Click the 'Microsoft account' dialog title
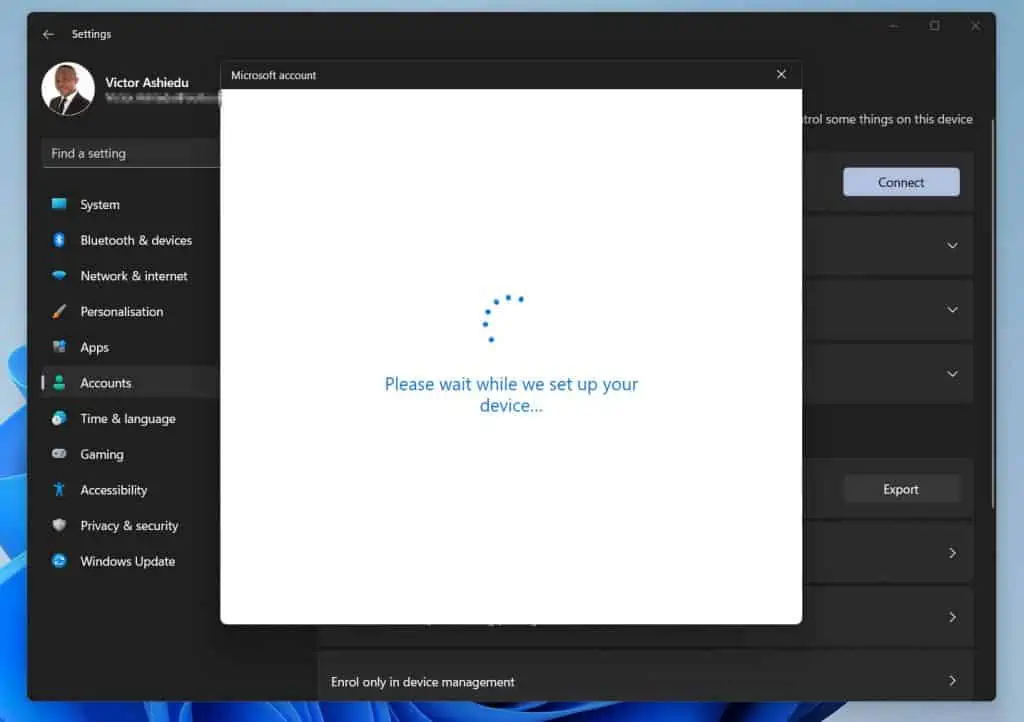Screen dimensions: 1024x722 (274, 75)
